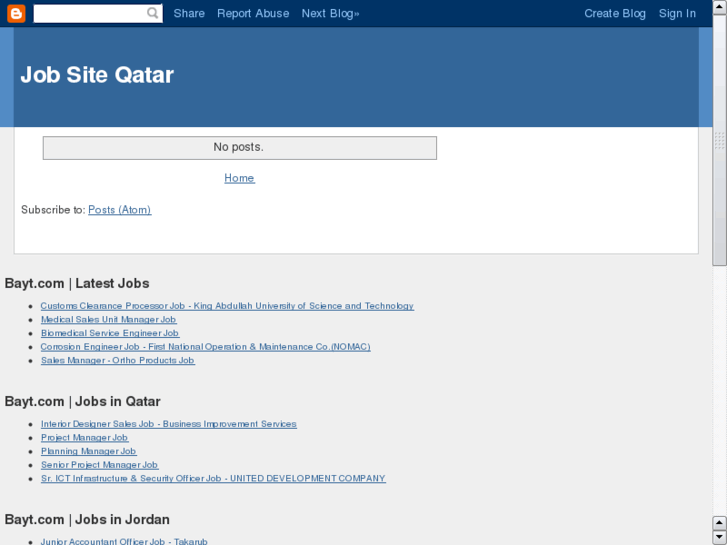Subscribe via Posts (Atom) link
727x545 pixels.
(120, 210)
